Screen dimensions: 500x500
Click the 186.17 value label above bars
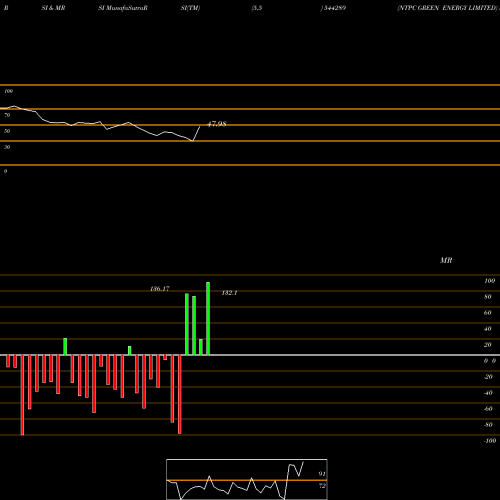click(160, 289)
